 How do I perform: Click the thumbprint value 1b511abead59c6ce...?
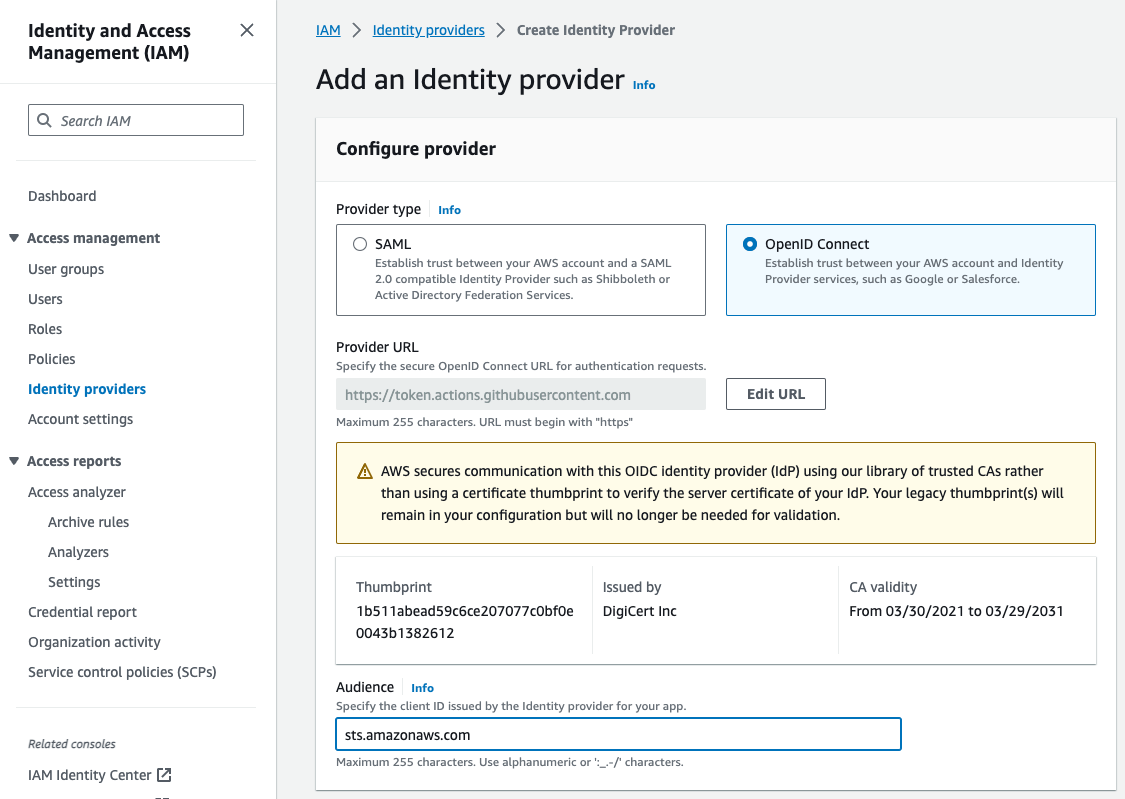(465, 622)
